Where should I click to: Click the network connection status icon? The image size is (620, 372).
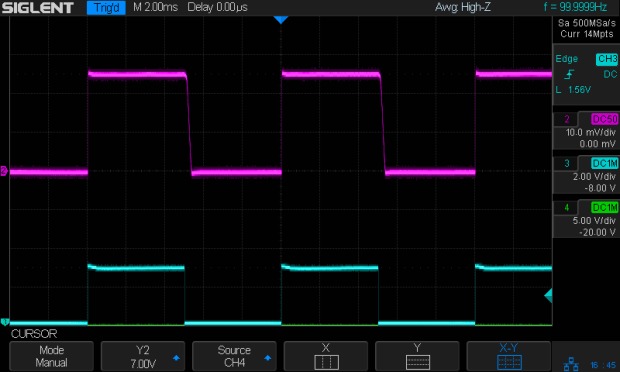571,364
